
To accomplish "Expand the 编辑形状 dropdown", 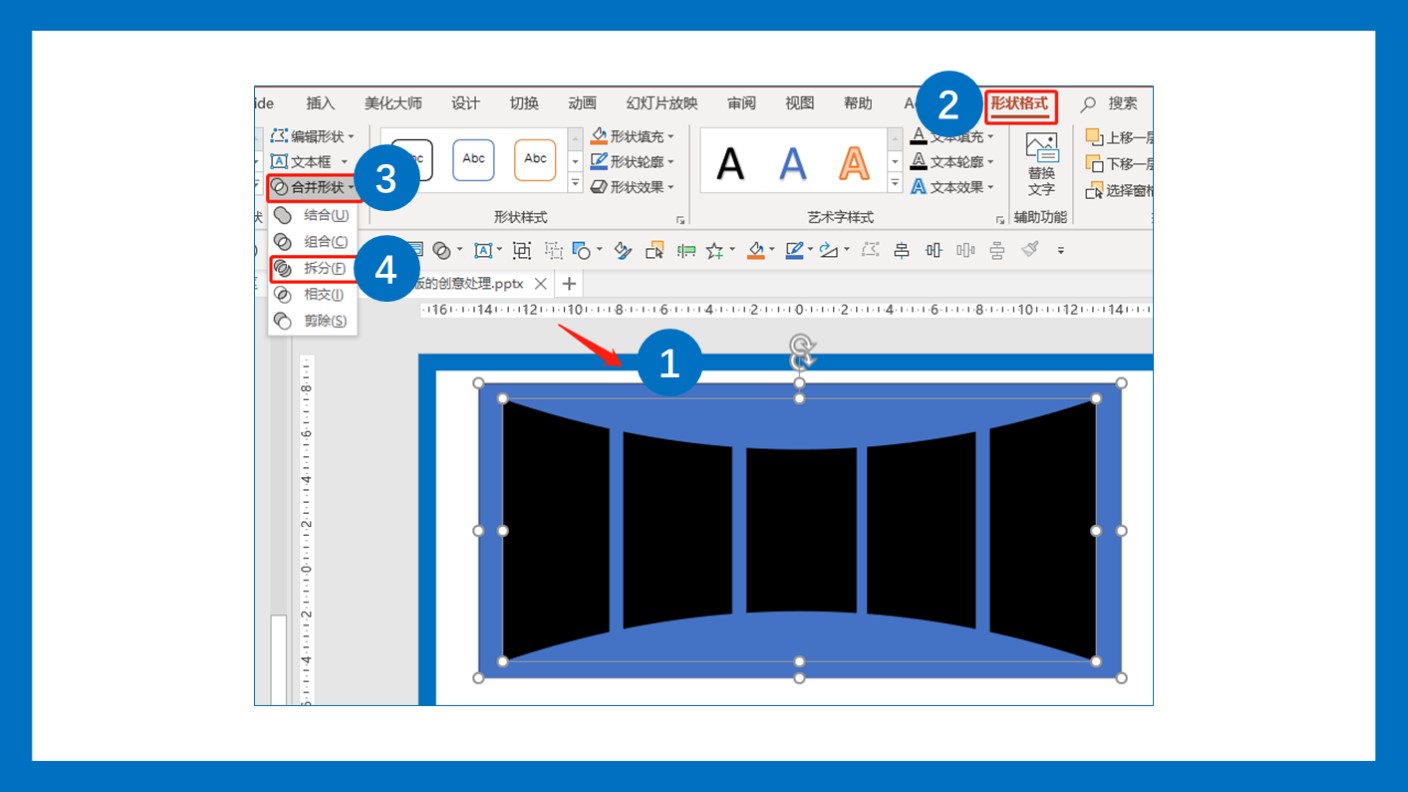I will pyautogui.click(x=313, y=136).
